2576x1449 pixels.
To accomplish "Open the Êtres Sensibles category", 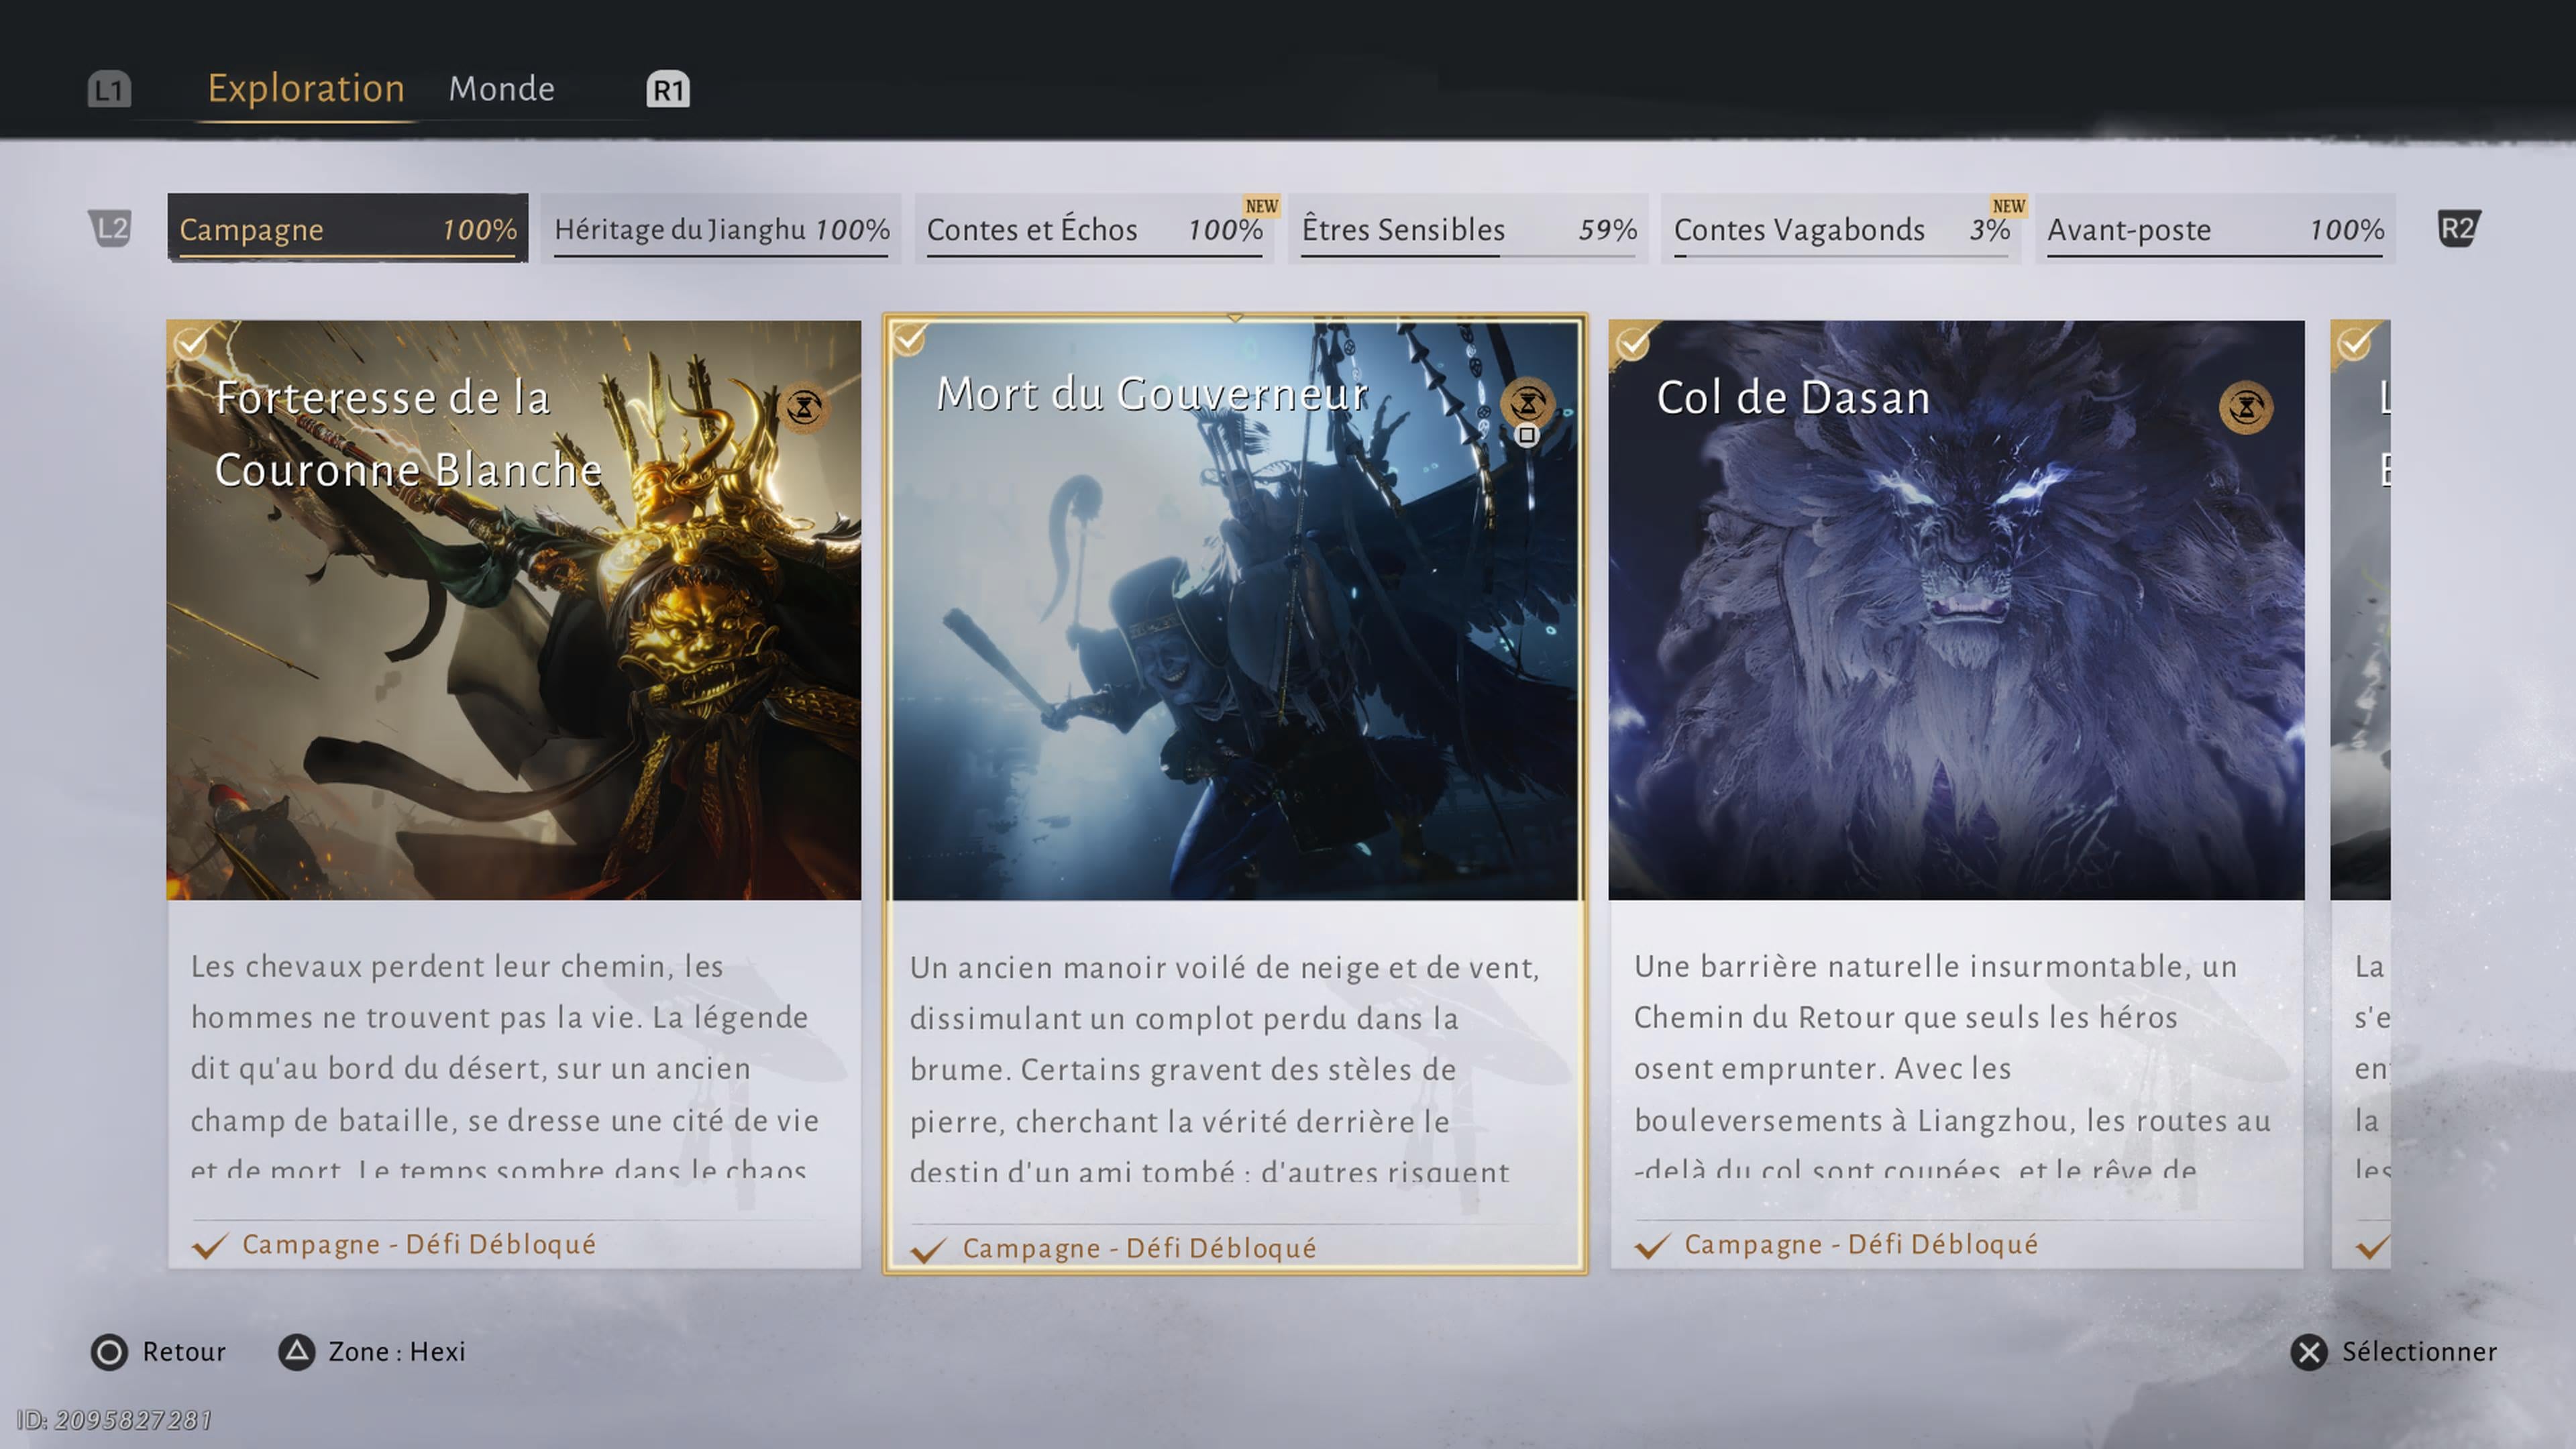I will (1468, 229).
